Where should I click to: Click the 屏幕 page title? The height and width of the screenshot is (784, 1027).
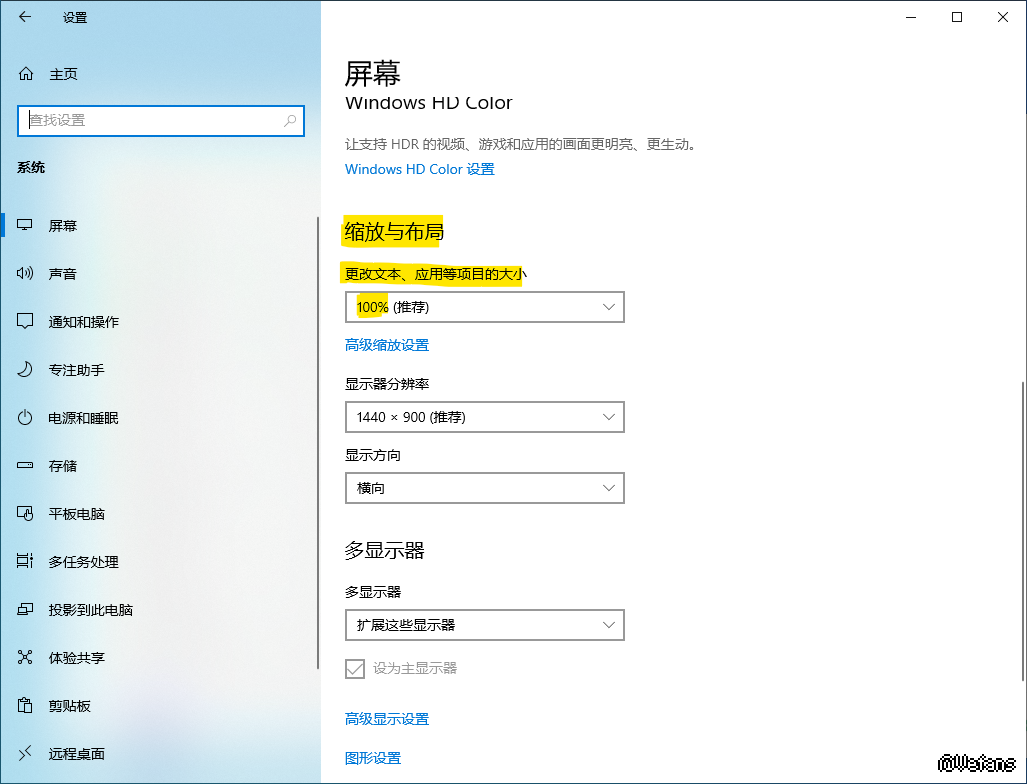coord(373,73)
